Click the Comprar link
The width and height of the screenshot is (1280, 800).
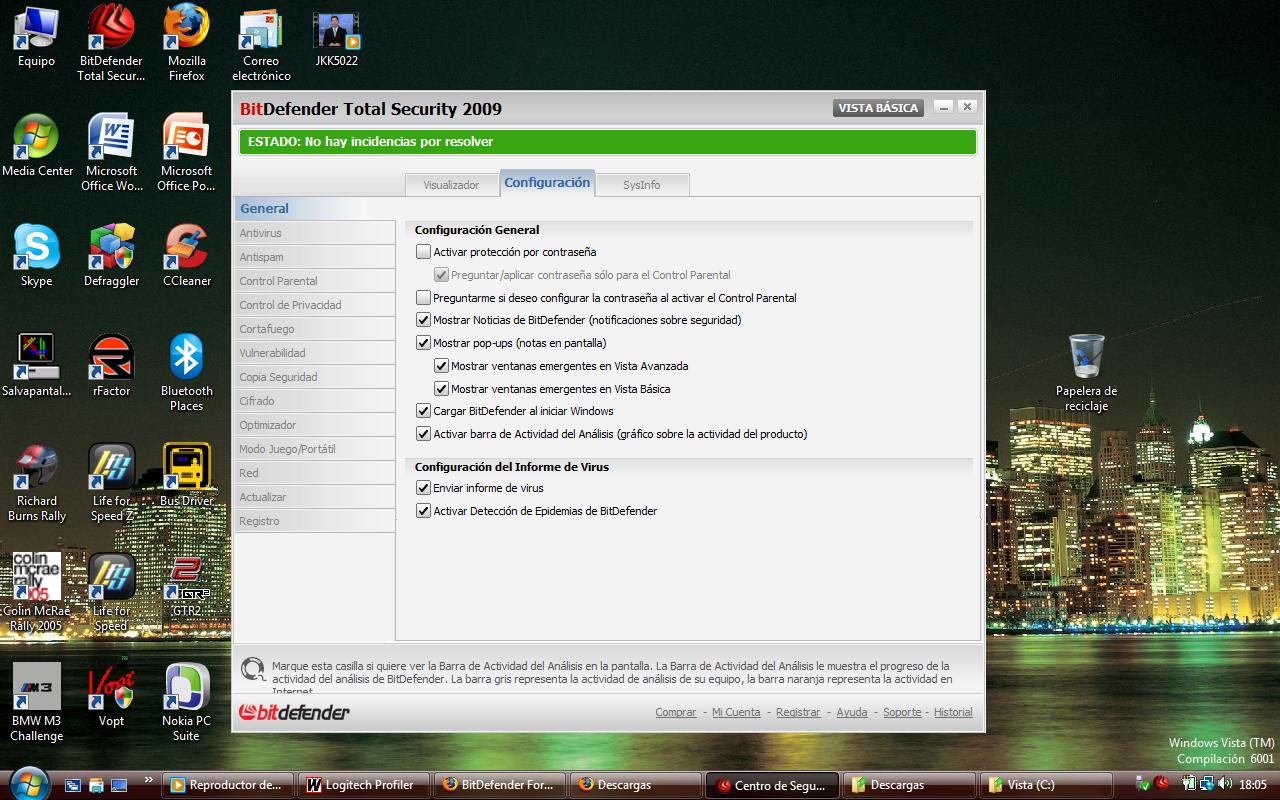(676, 712)
